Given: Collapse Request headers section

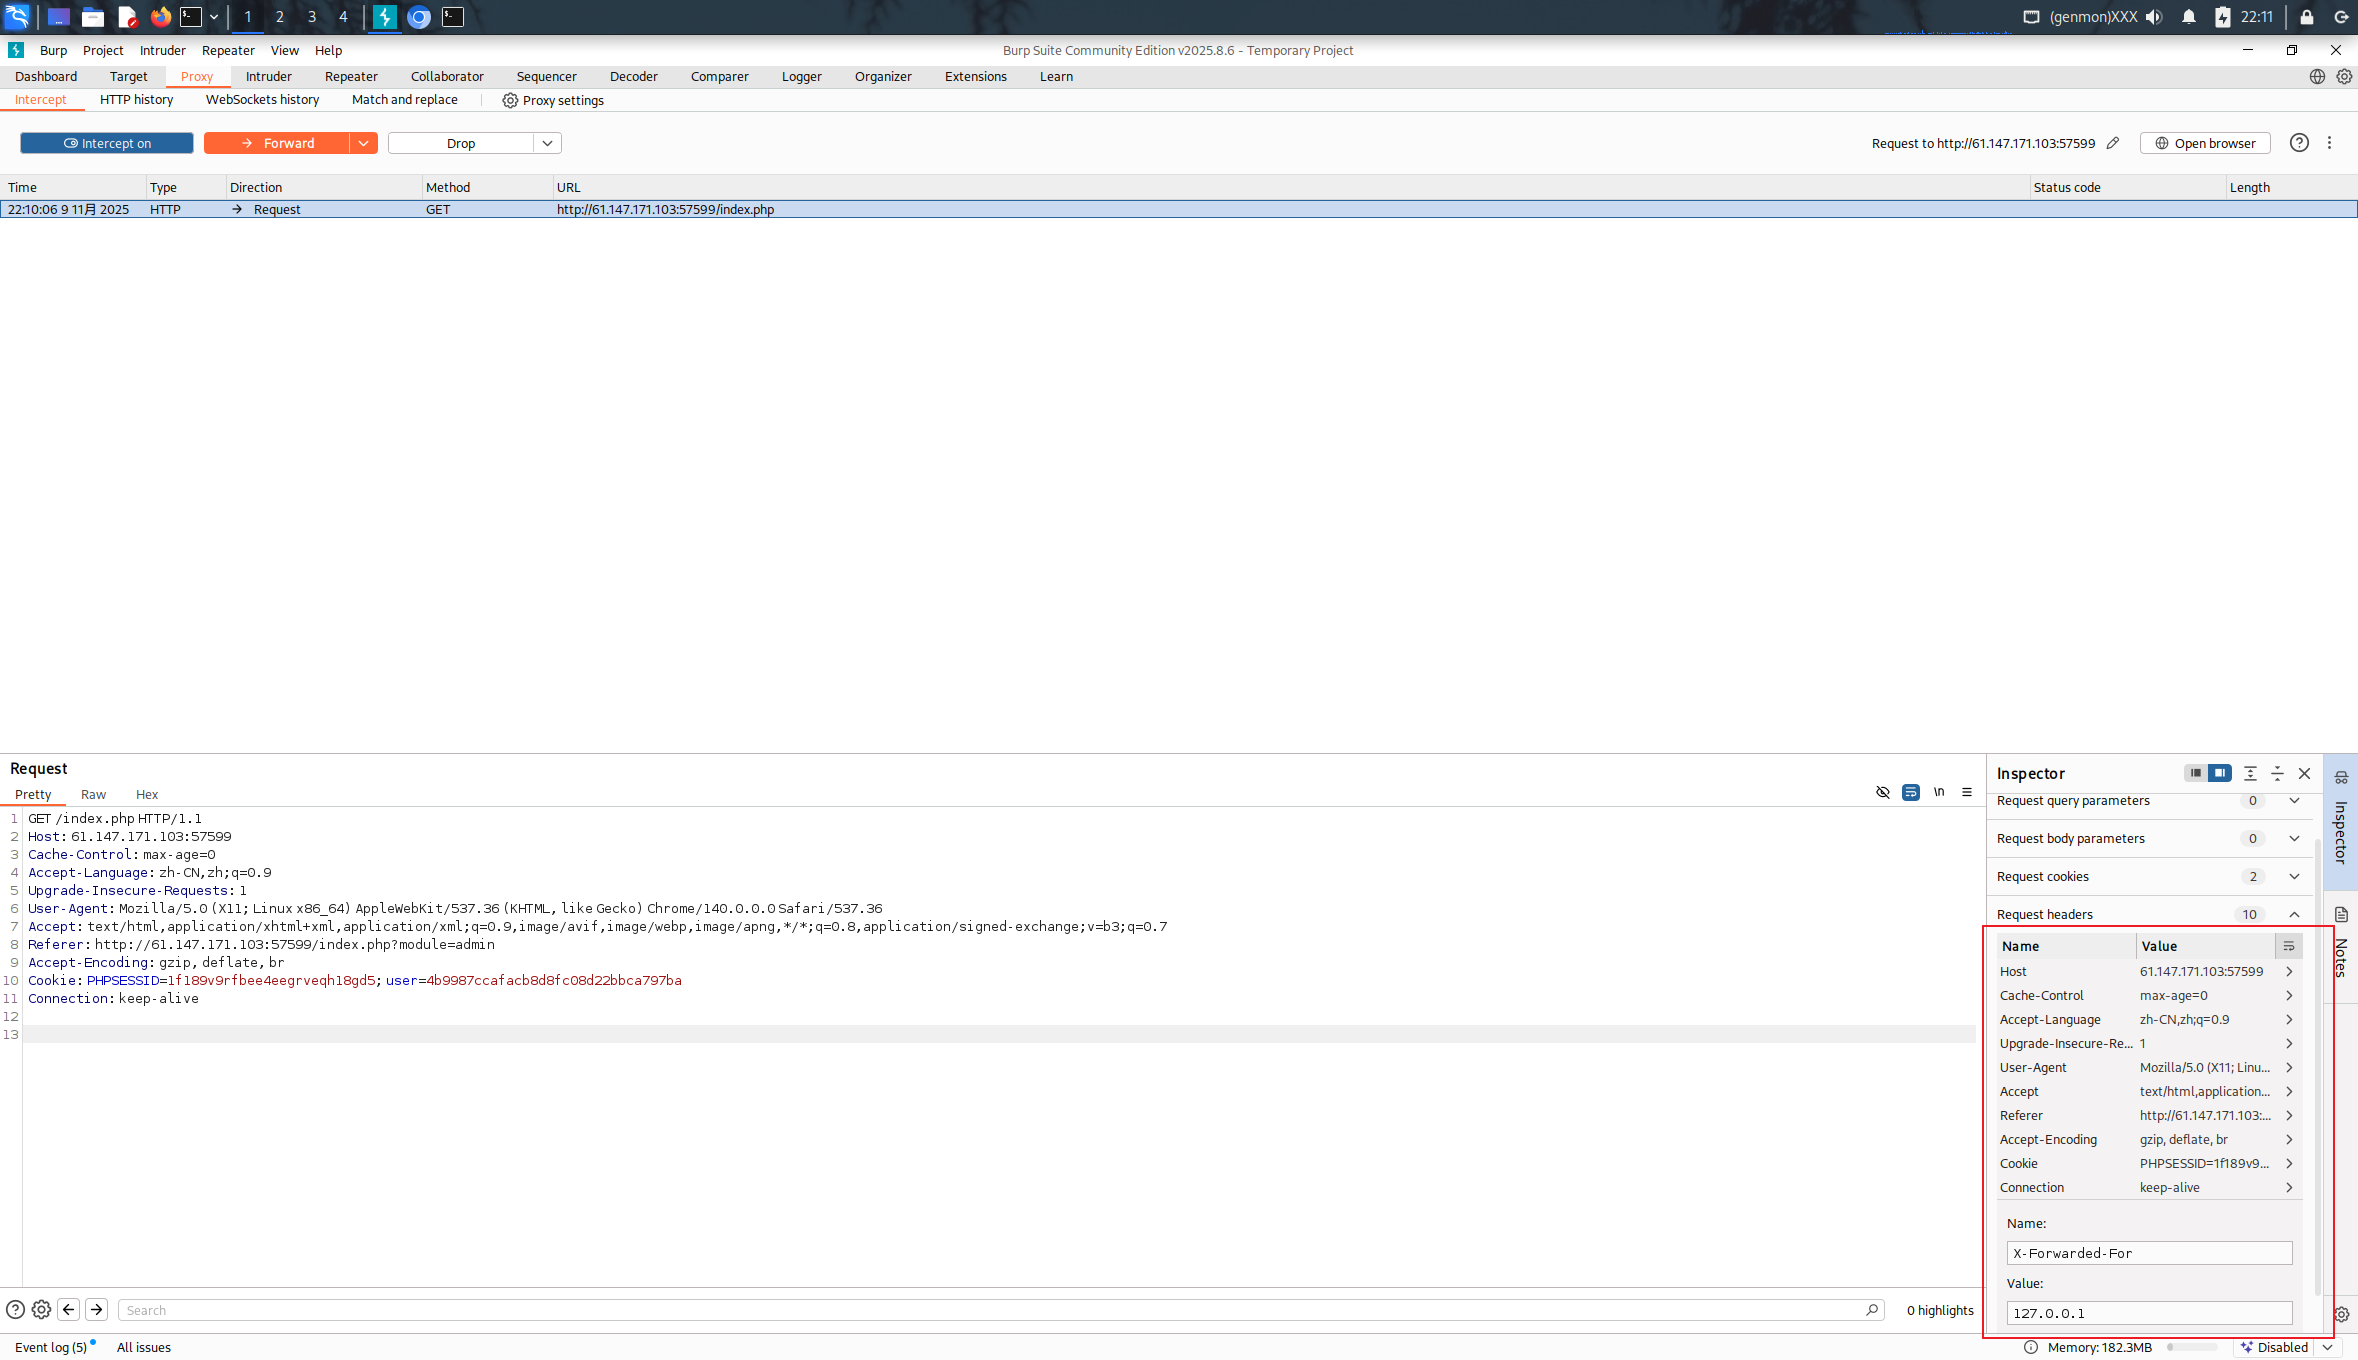Looking at the screenshot, I should pyautogui.click(x=2294, y=914).
